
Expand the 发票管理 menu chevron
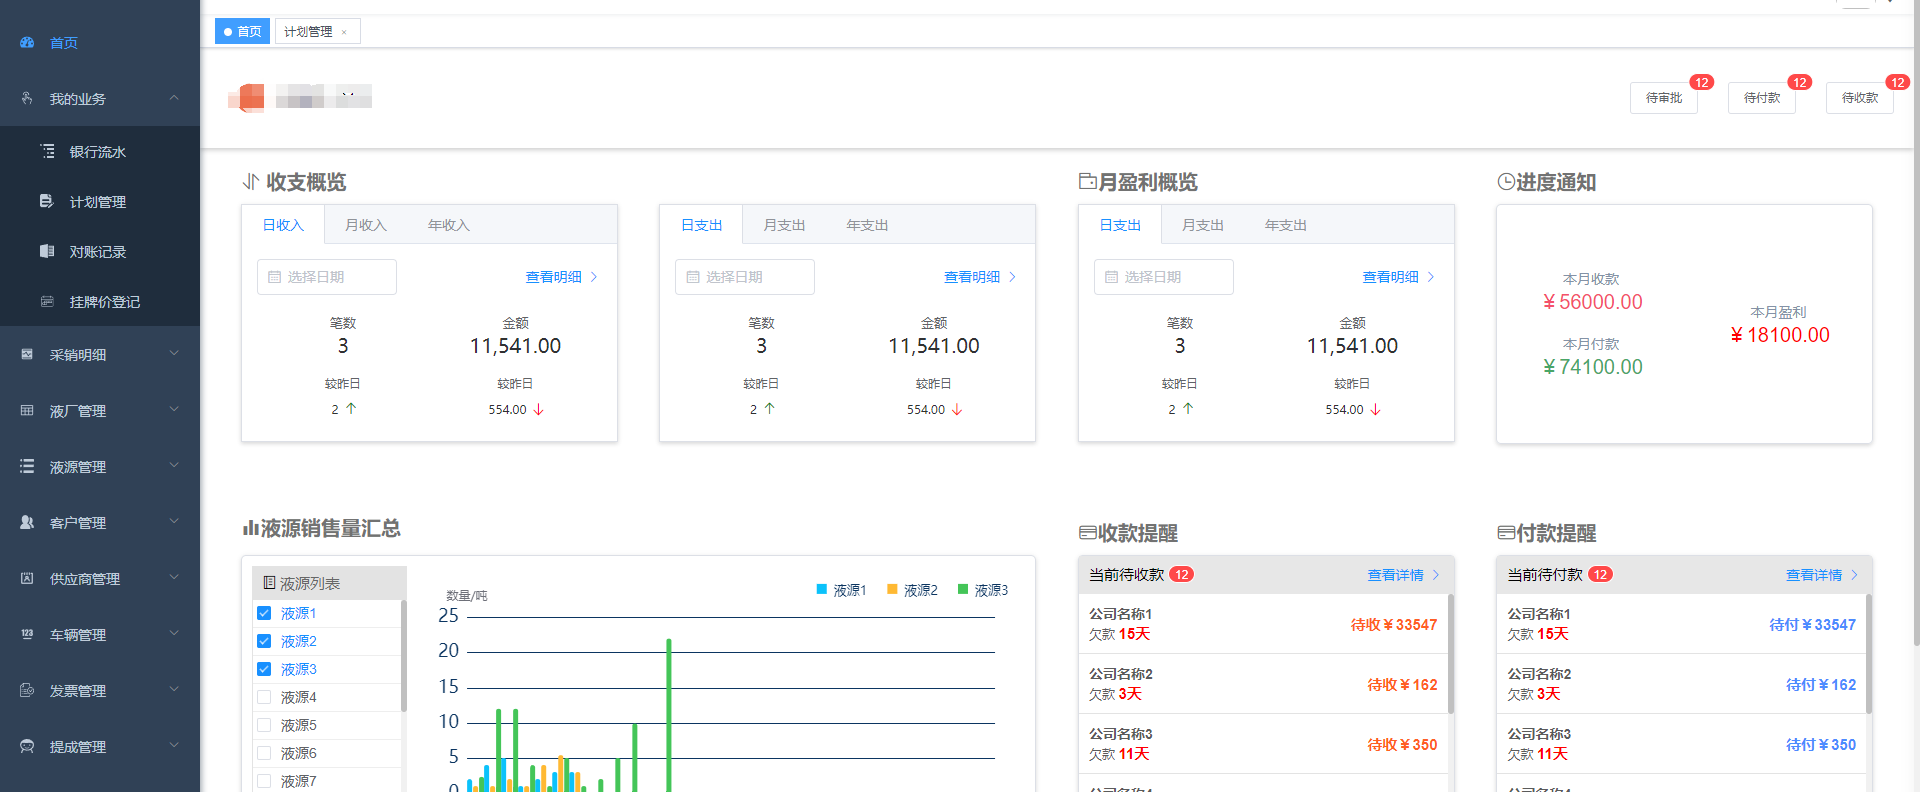click(174, 690)
